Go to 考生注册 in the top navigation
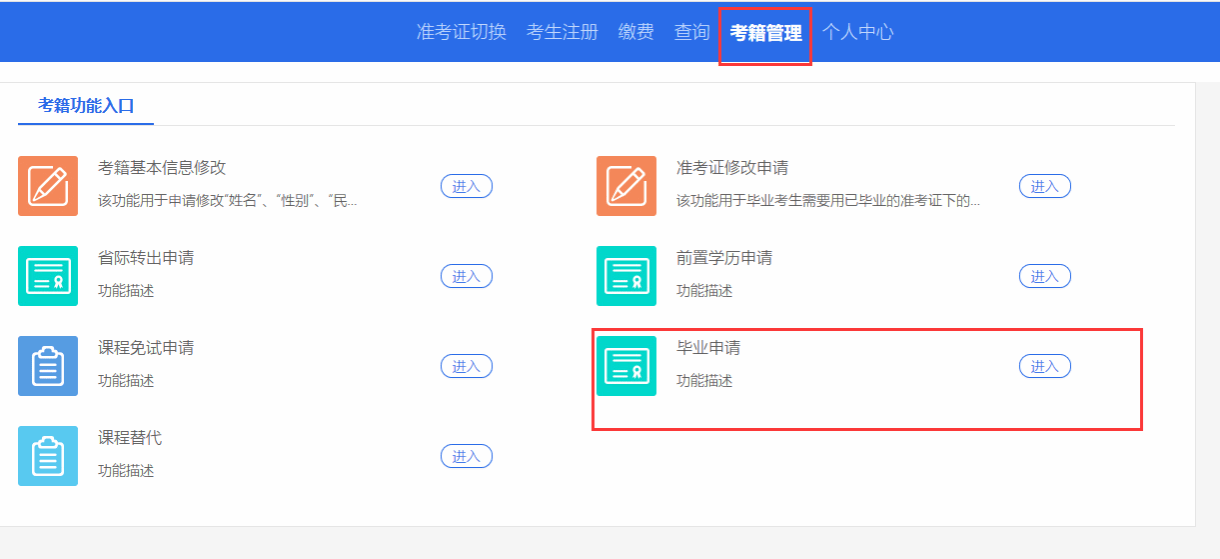The height and width of the screenshot is (559, 1220). pos(562,32)
